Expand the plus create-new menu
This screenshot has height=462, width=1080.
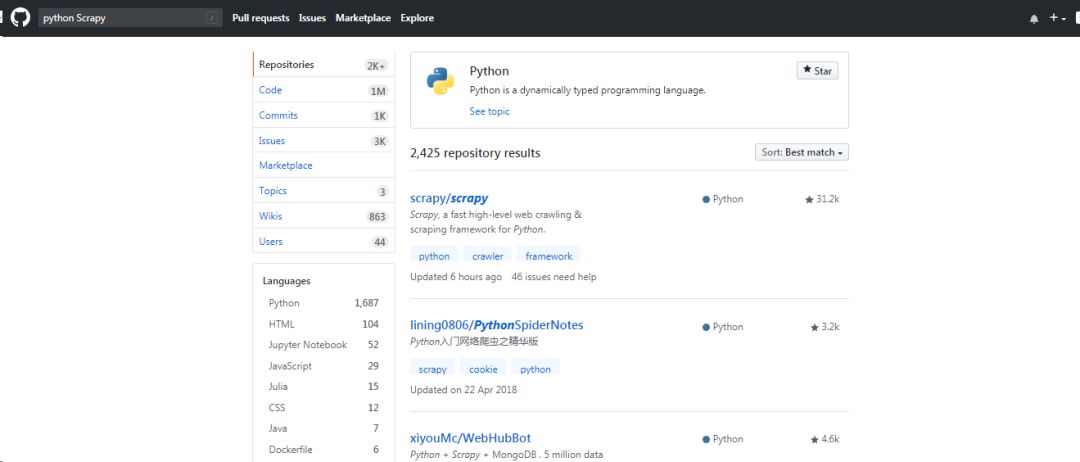coord(1057,18)
